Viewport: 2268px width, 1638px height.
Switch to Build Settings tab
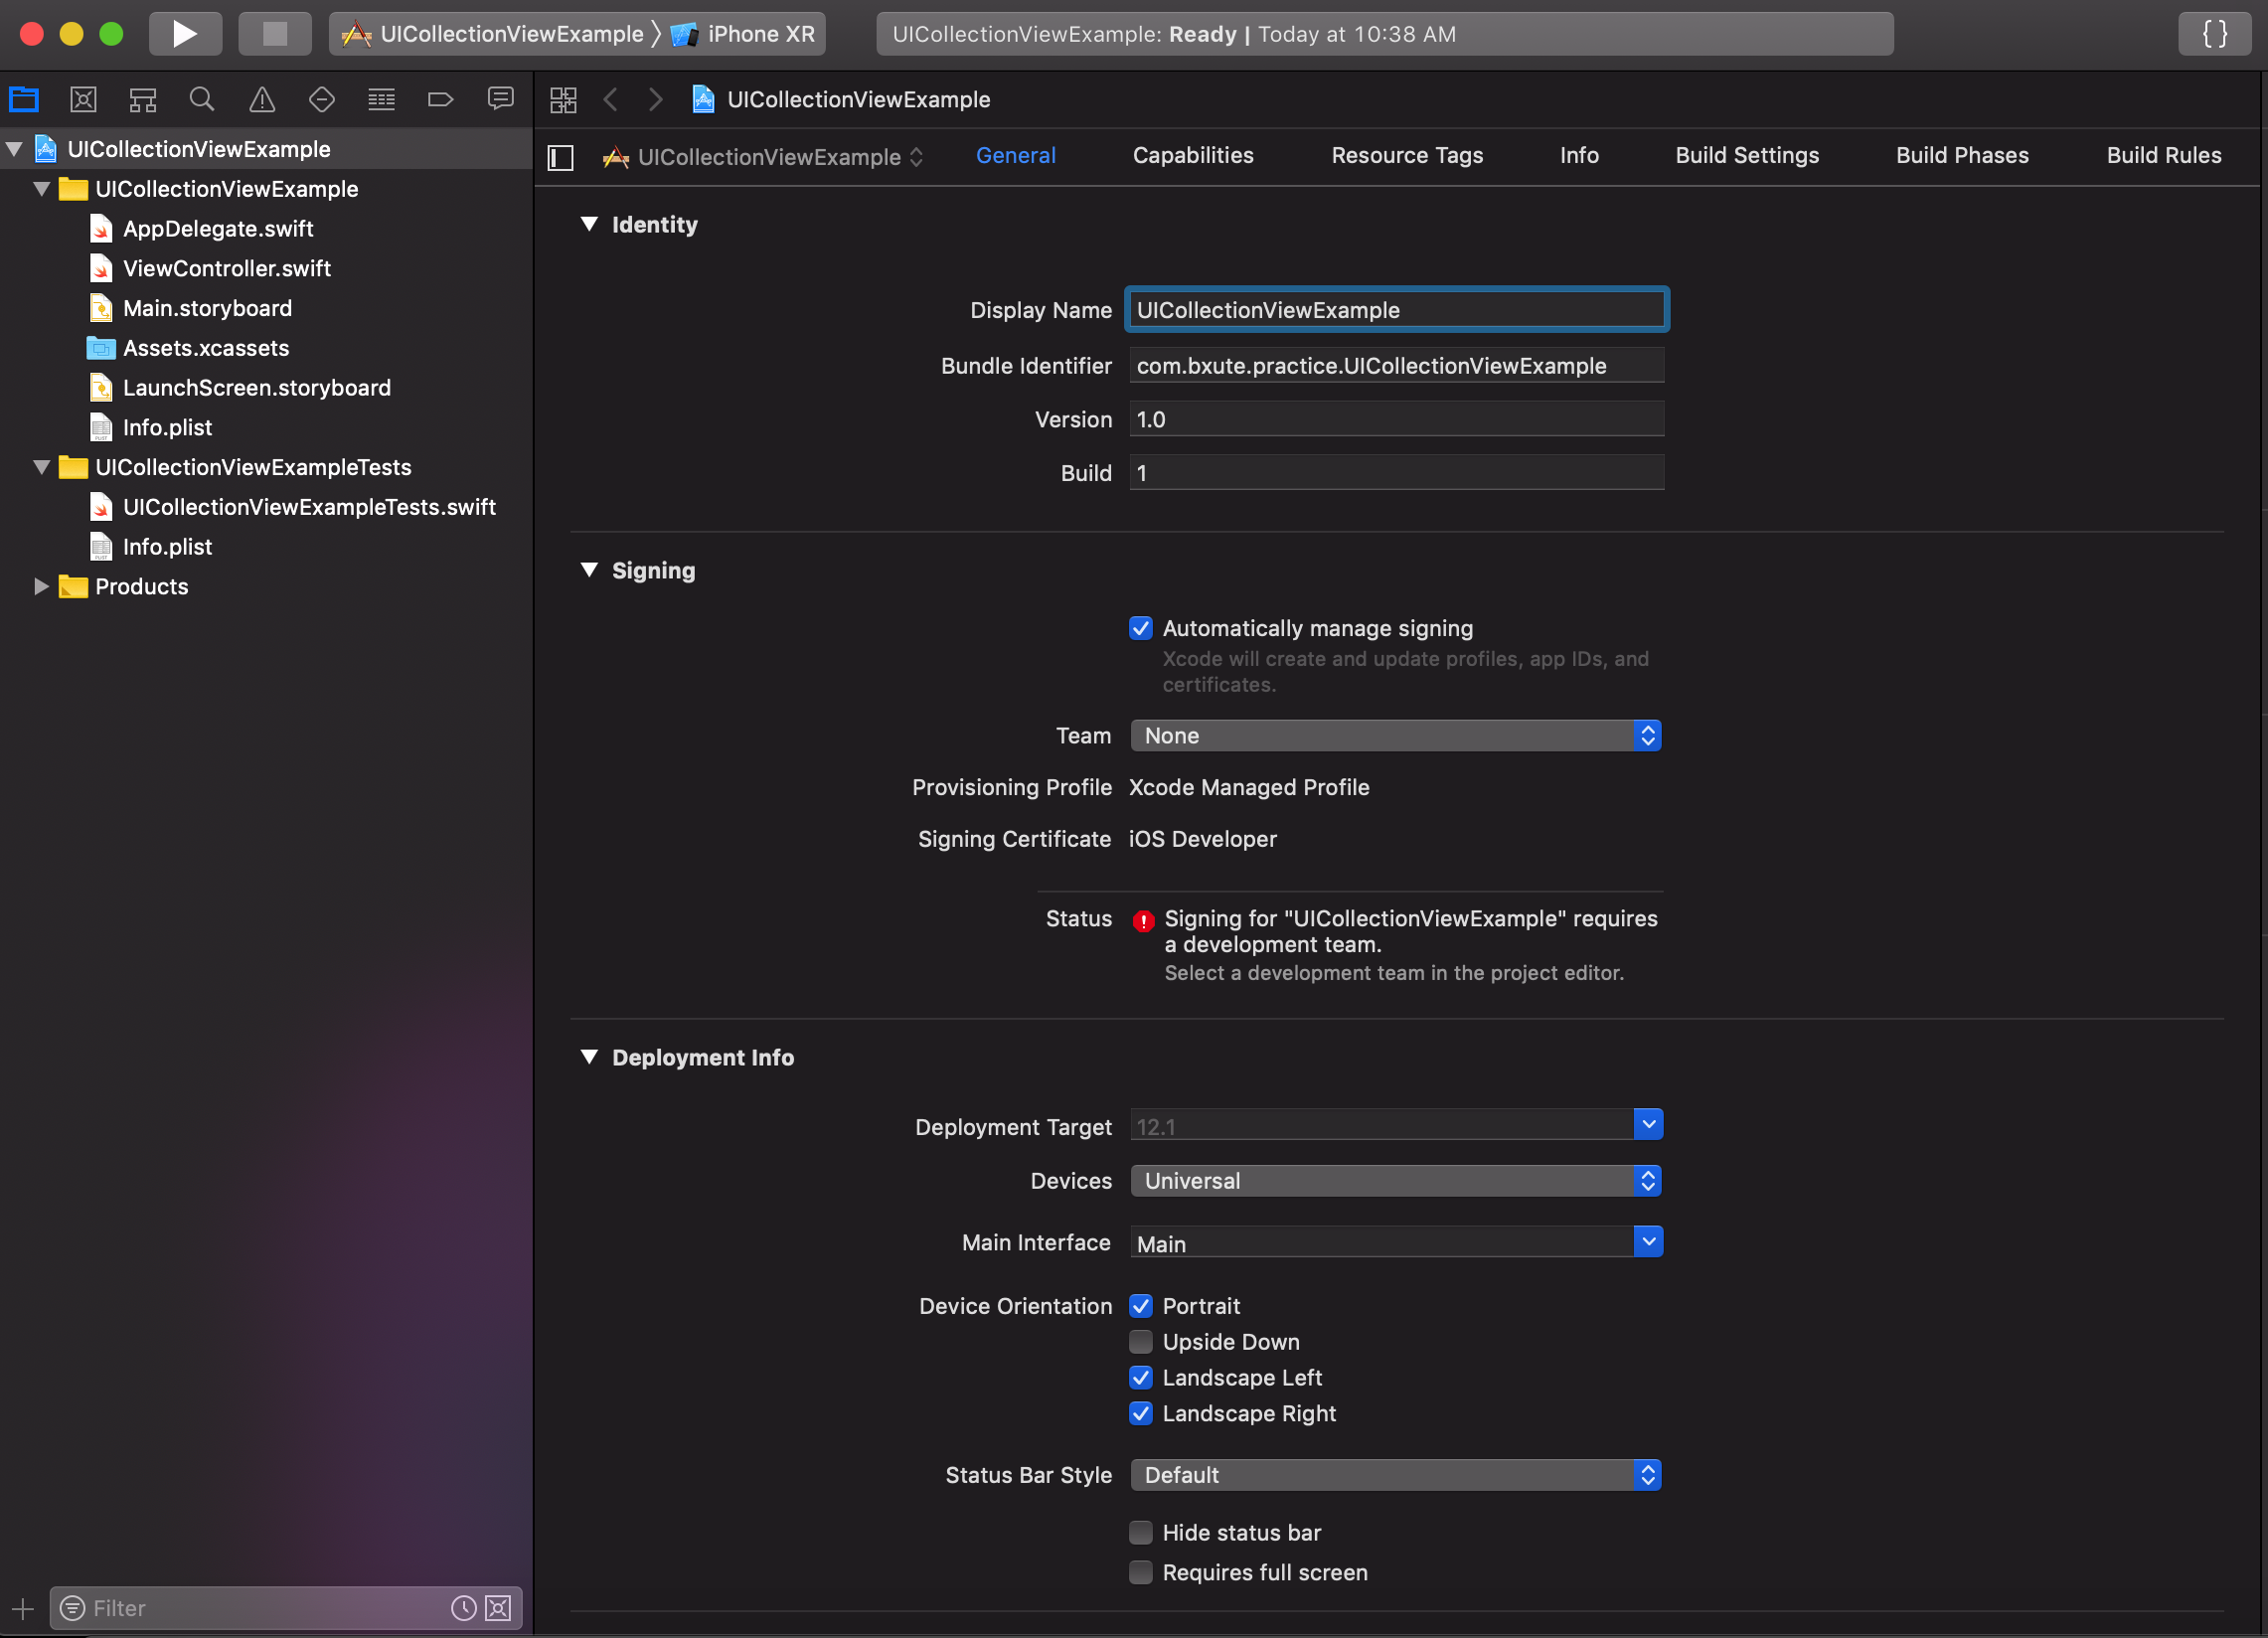click(x=1747, y=156)
